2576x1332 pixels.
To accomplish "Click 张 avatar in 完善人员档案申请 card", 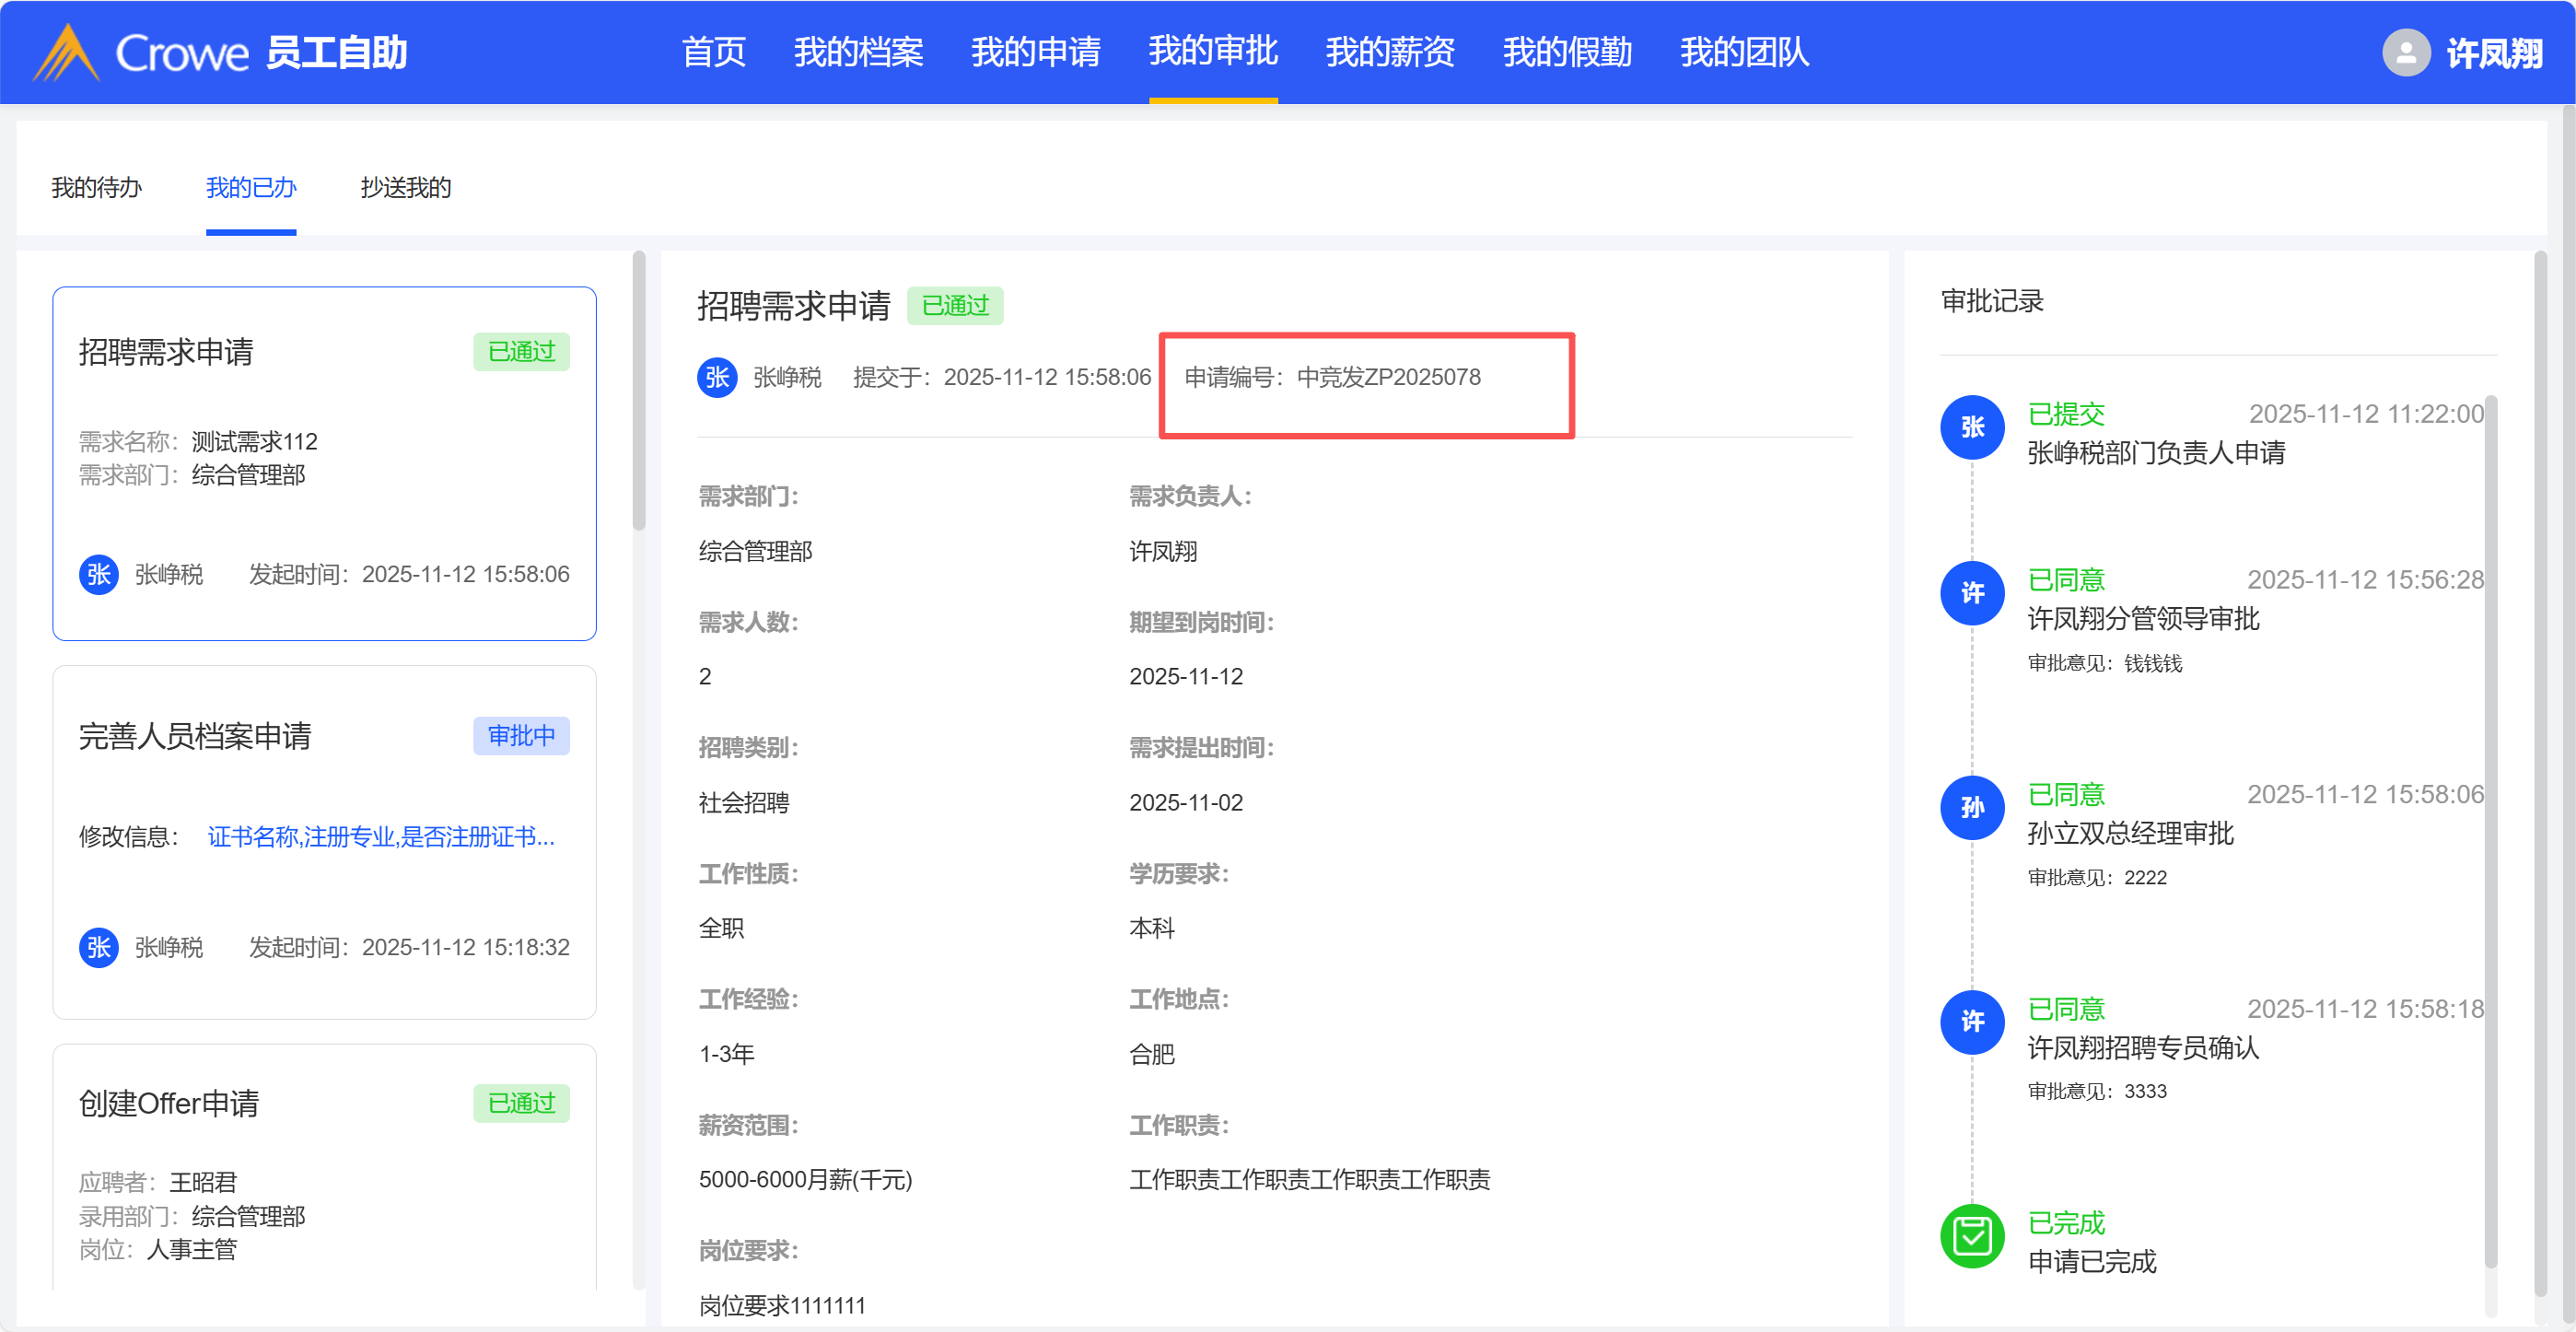I will (x=98, y=947).
